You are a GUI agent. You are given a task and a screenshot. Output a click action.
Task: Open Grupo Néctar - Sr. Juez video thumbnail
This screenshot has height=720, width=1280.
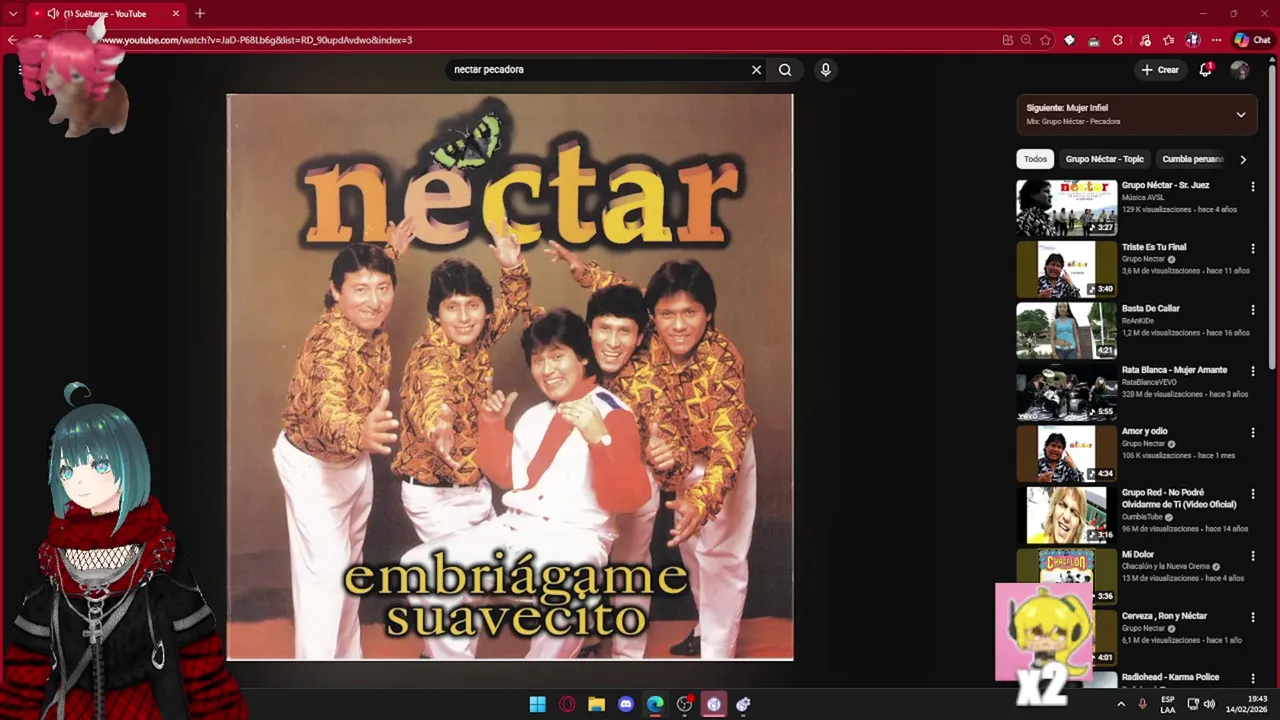click(x=1066, y=207)
